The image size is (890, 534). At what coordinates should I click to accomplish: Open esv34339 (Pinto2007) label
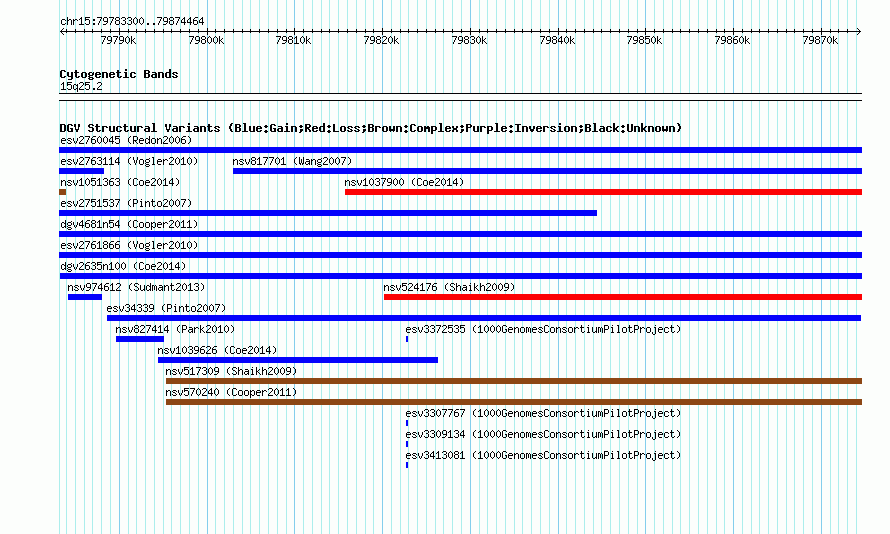point(166,308)
